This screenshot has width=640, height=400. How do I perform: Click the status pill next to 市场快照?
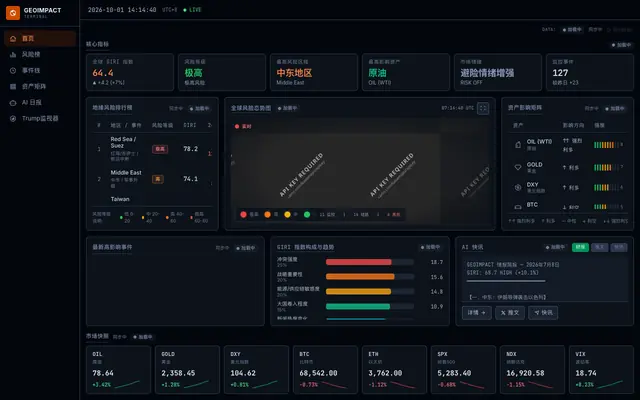(x=142, y=337)
